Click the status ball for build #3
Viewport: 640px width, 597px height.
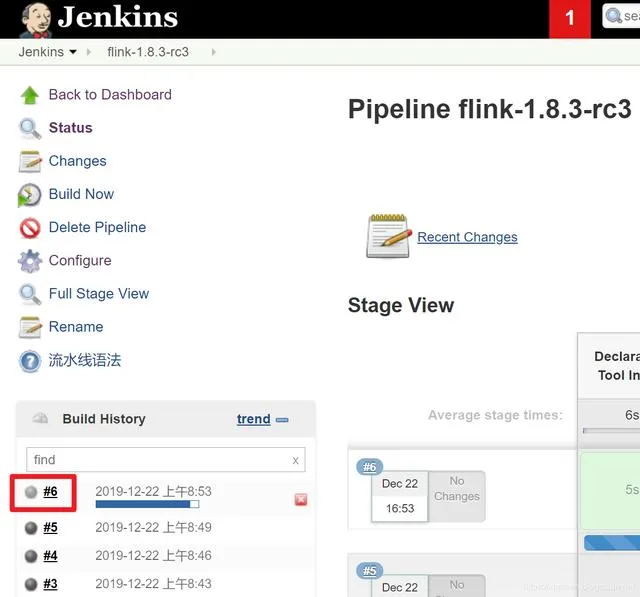pos(31,584)
